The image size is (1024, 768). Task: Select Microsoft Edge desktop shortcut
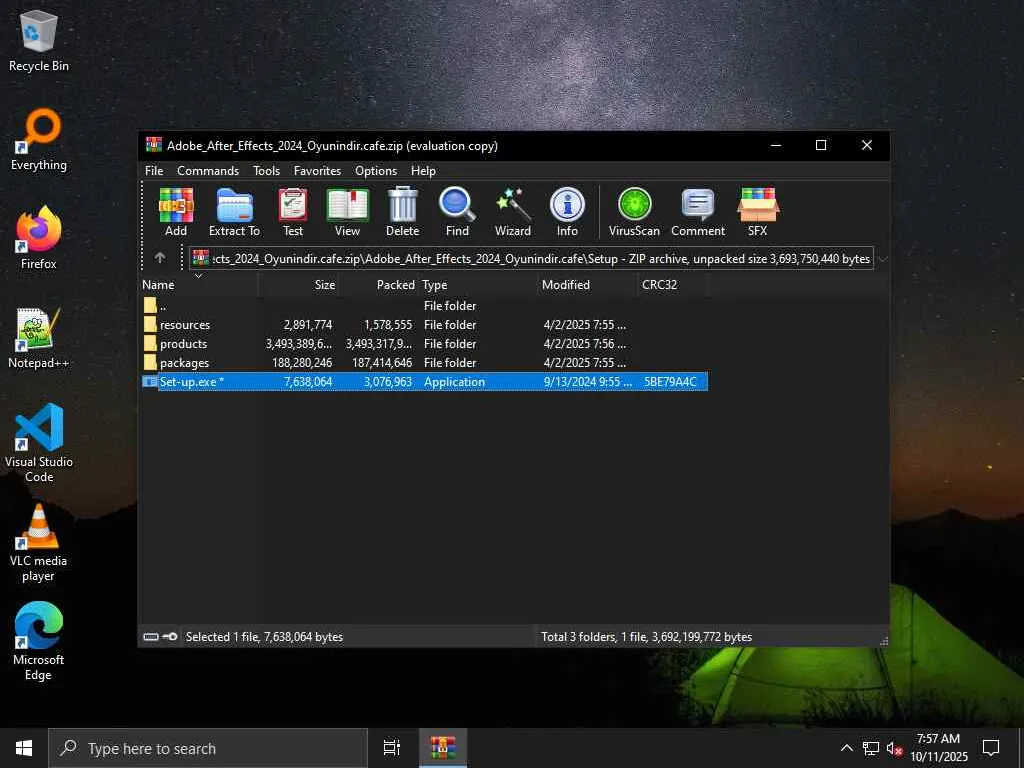pos(39,641)
